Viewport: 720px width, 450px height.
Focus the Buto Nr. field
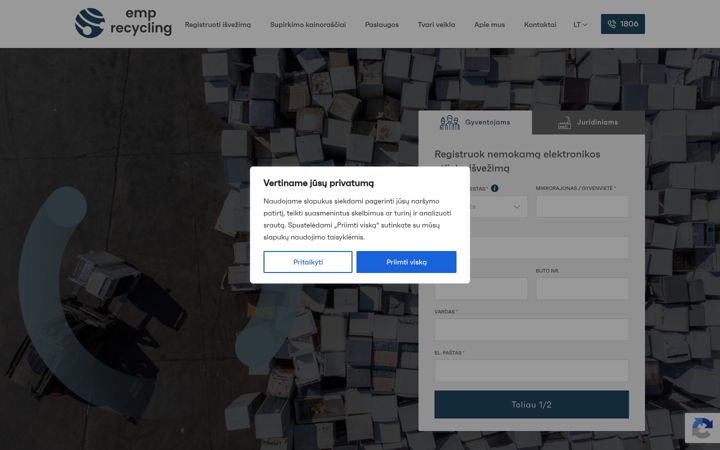click(582, 288)
